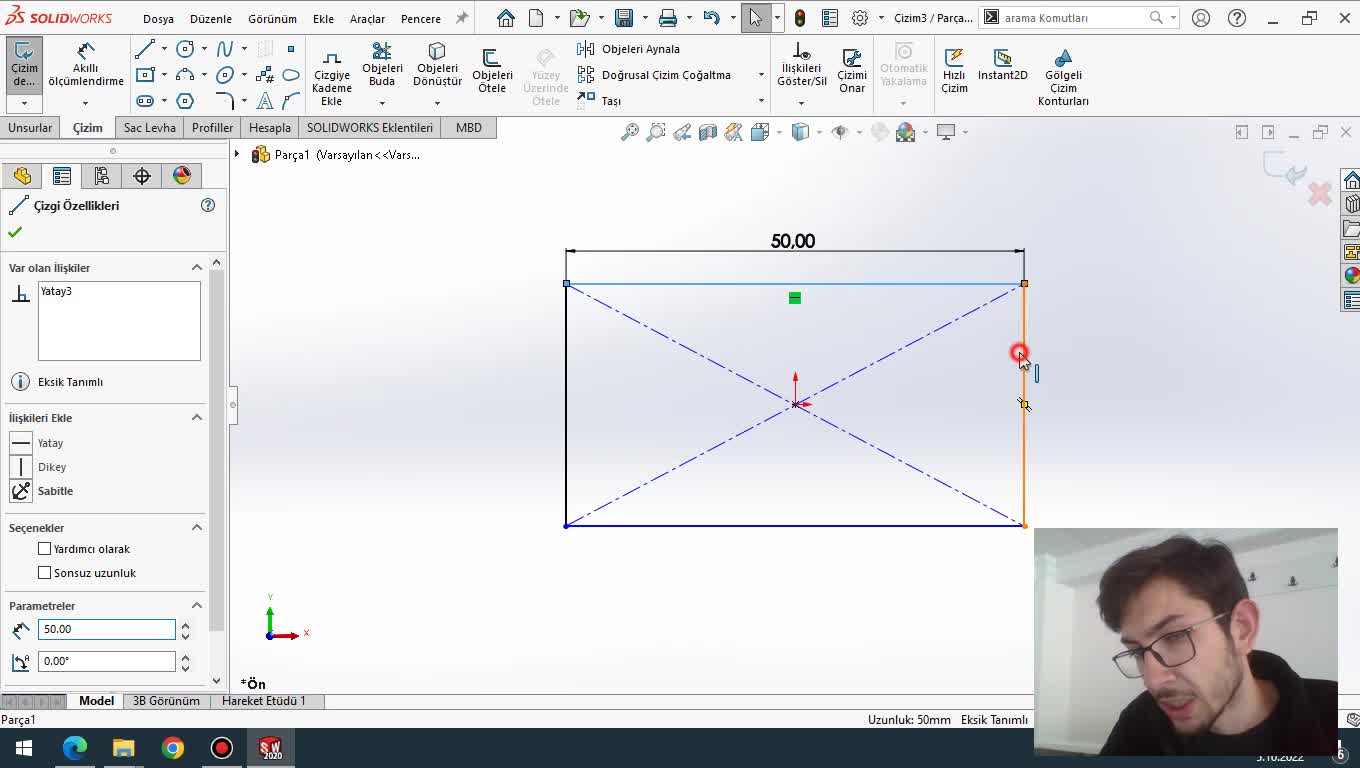Screen dimensions: 1360x768
Task: Toggle the Yardımcı olarak checkbox
Action: pyautogui.click(x=44, y=549)
